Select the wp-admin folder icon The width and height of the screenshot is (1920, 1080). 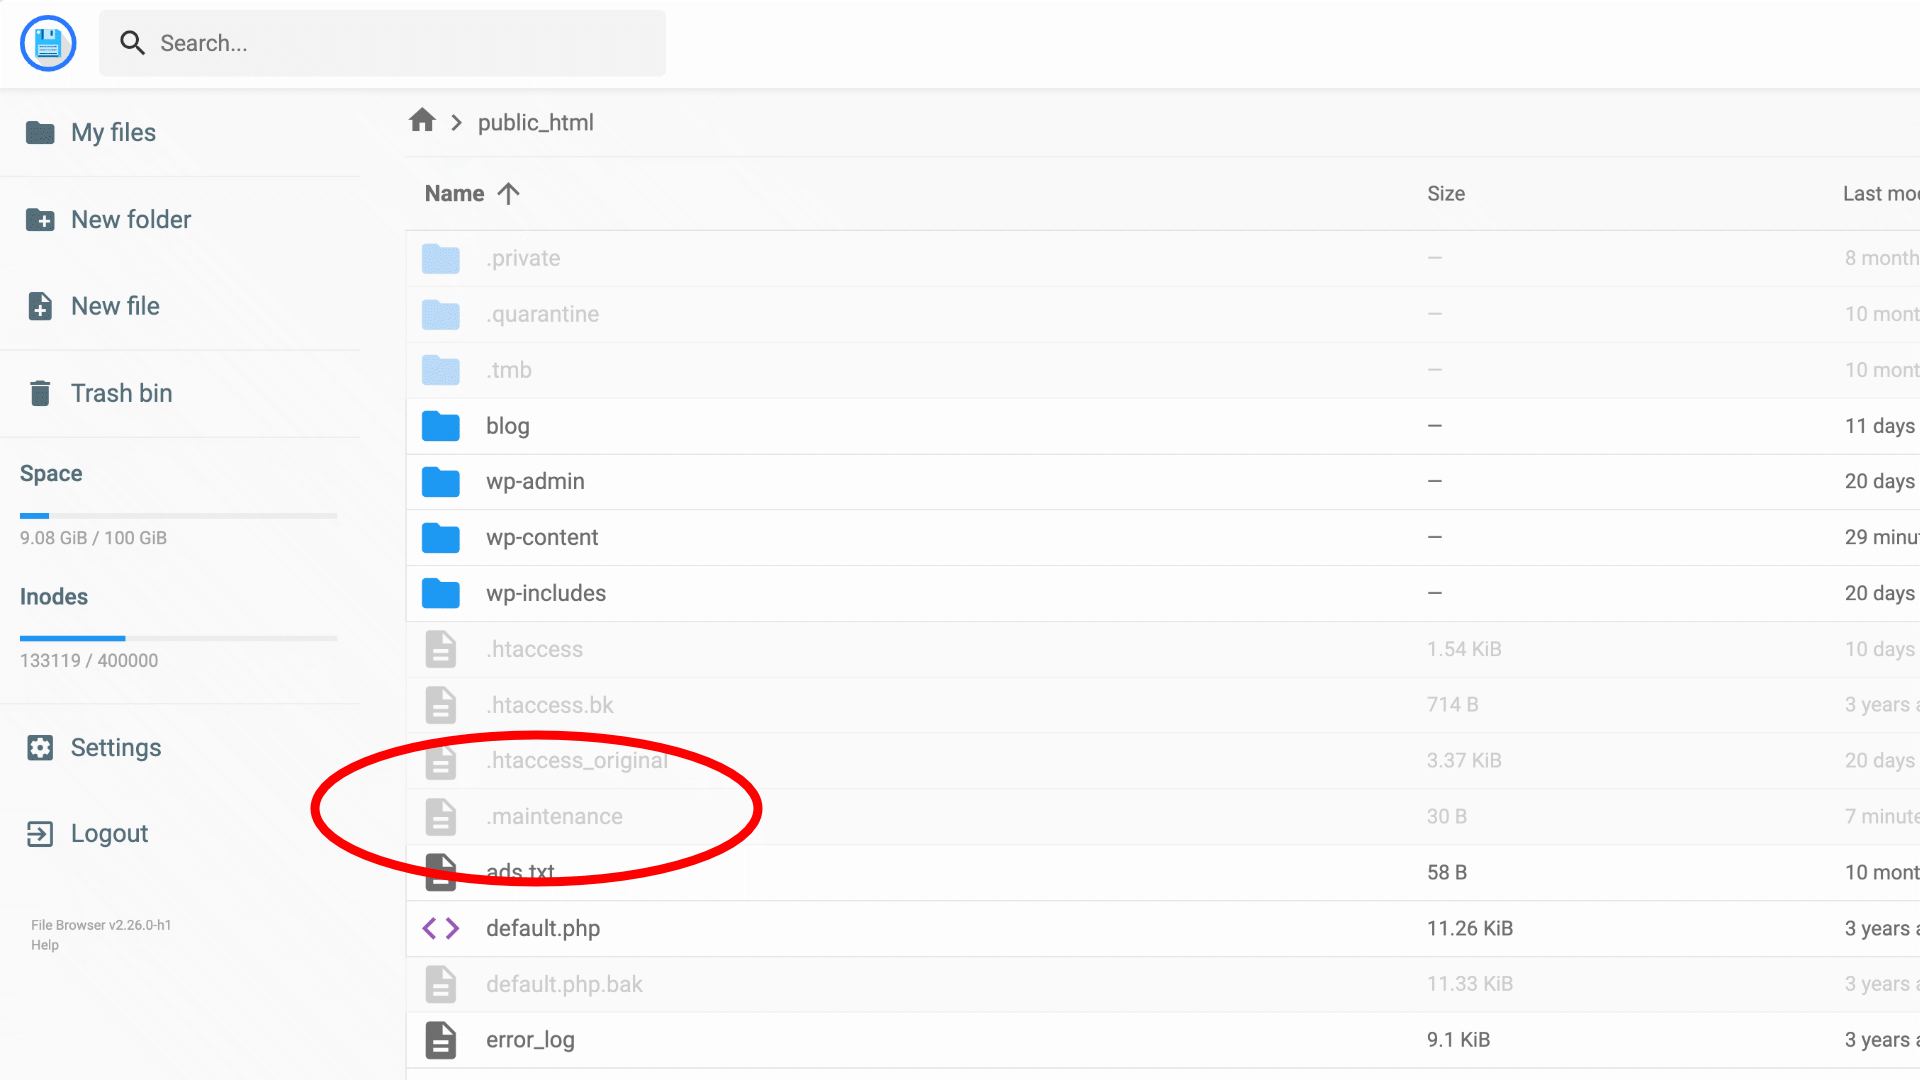click(x=441, y=481)
